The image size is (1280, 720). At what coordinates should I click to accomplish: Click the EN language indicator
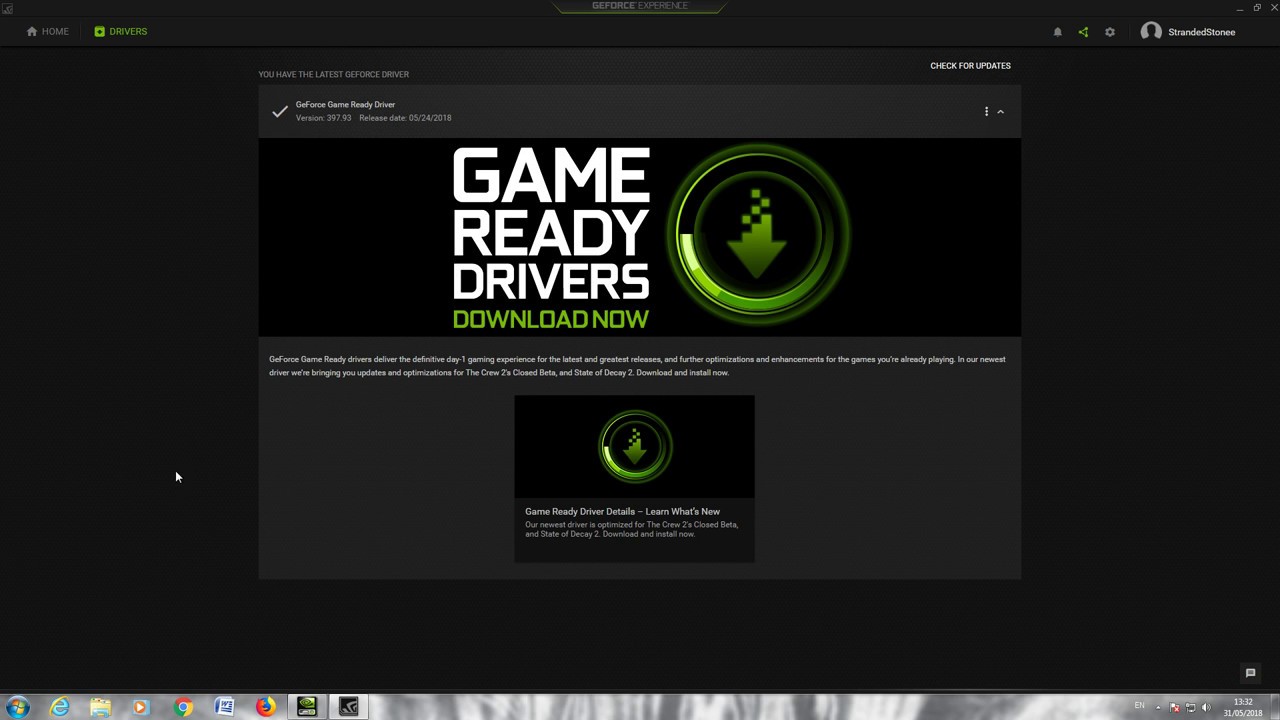click(x=1139, y=706)
